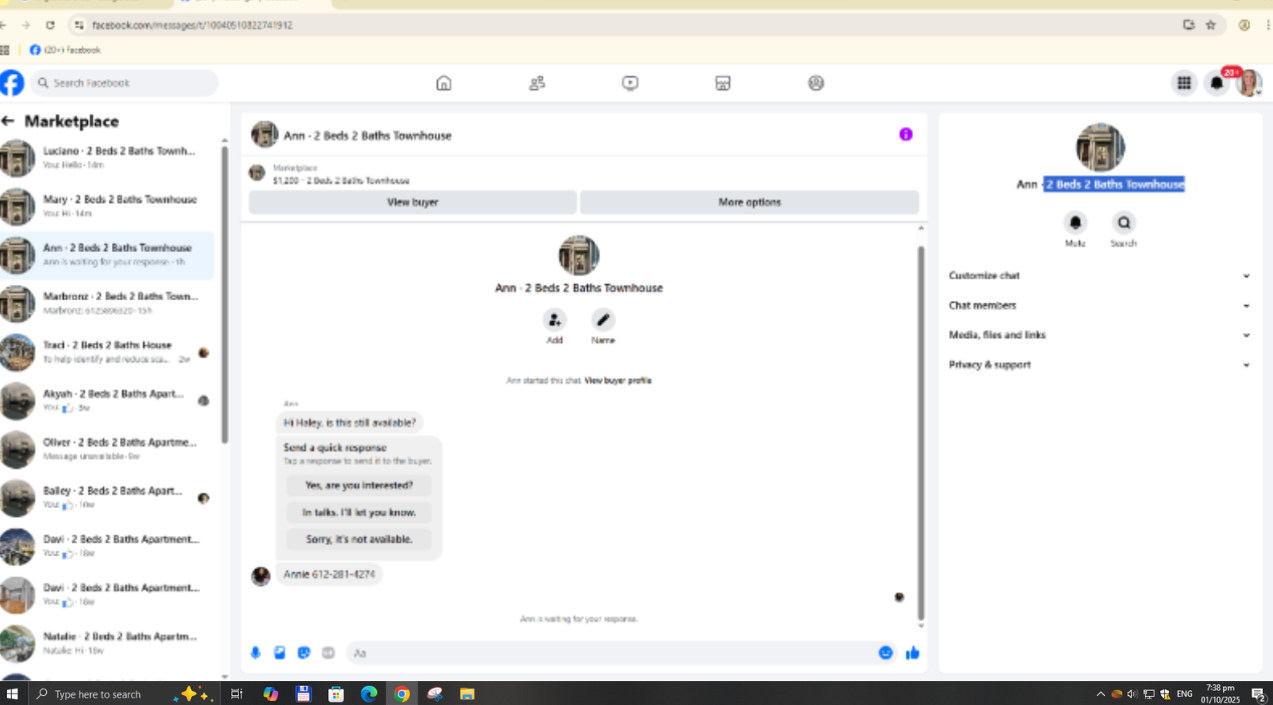
Task: Expand the Chat members section
Action: pos(1100,306)
